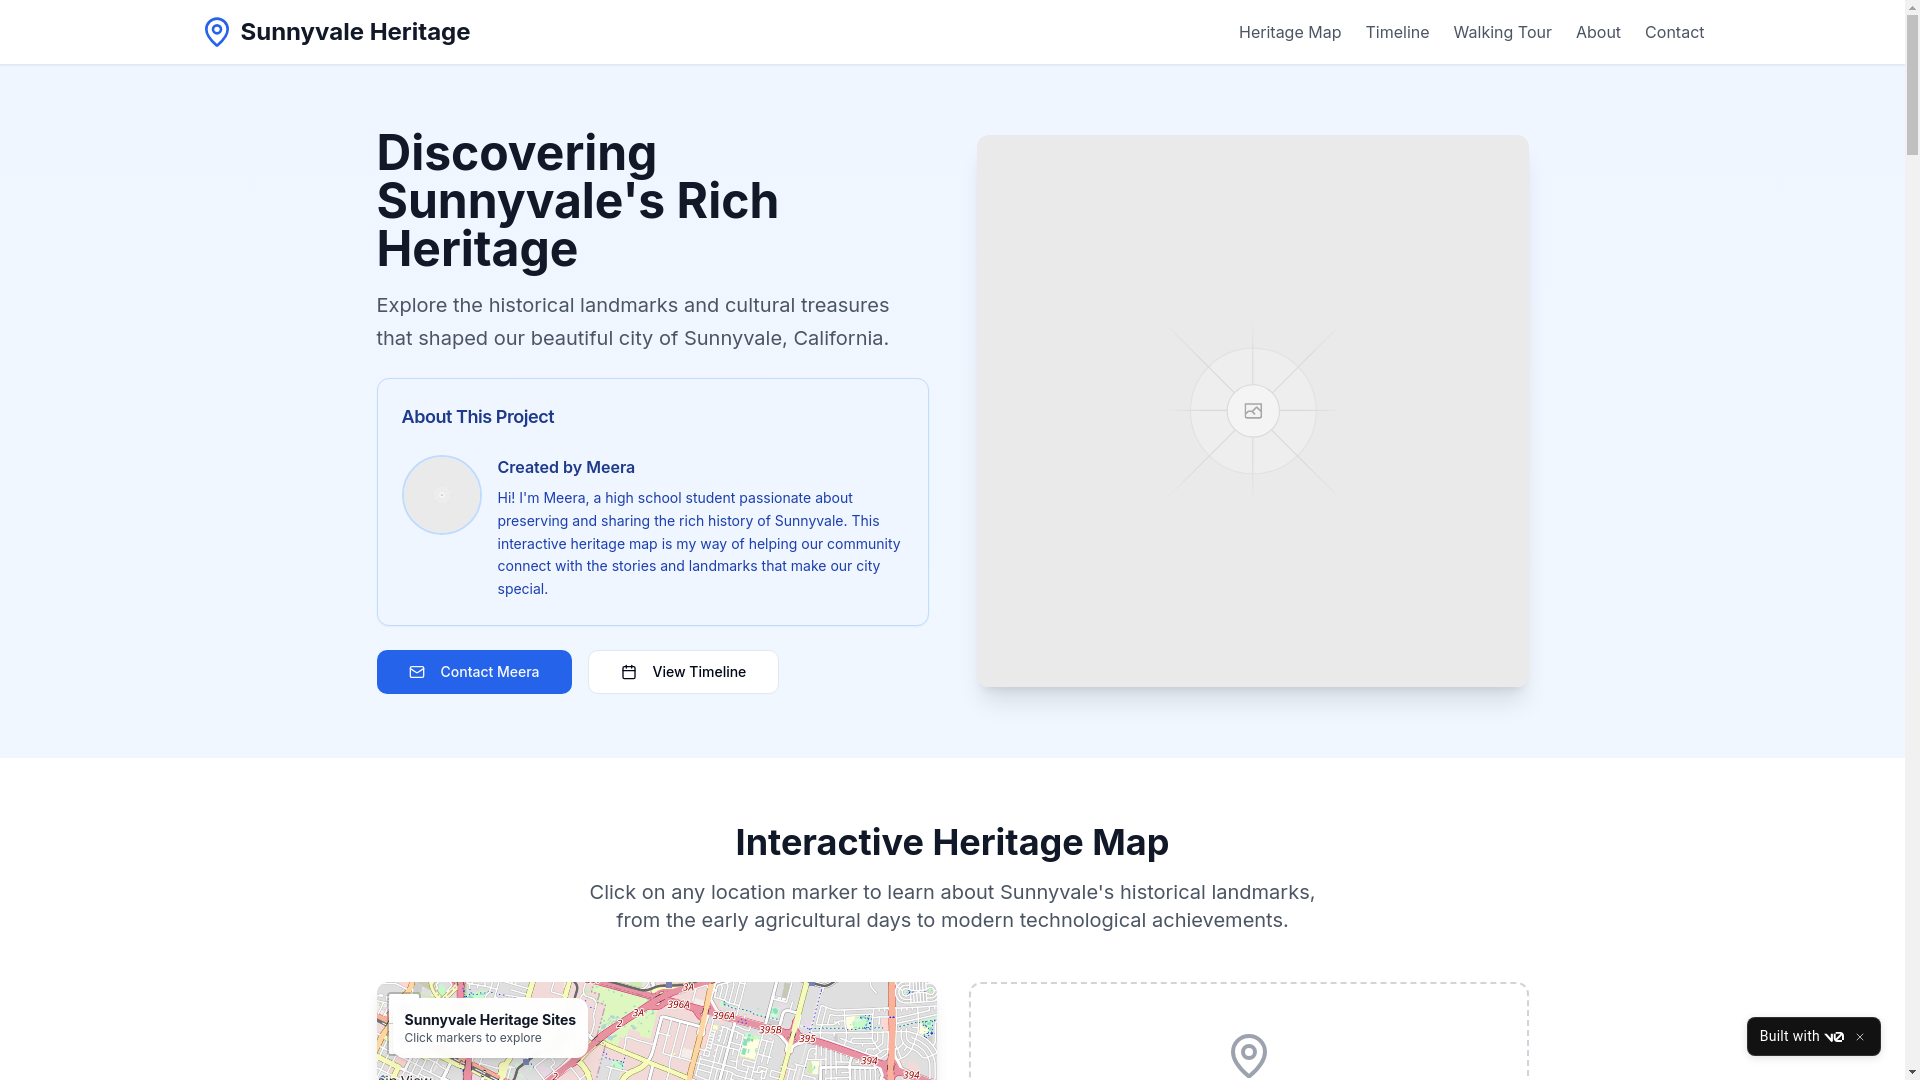Click the calendar icon in View Timeline
This screenshot has width=1920, height=1080.
628,672
